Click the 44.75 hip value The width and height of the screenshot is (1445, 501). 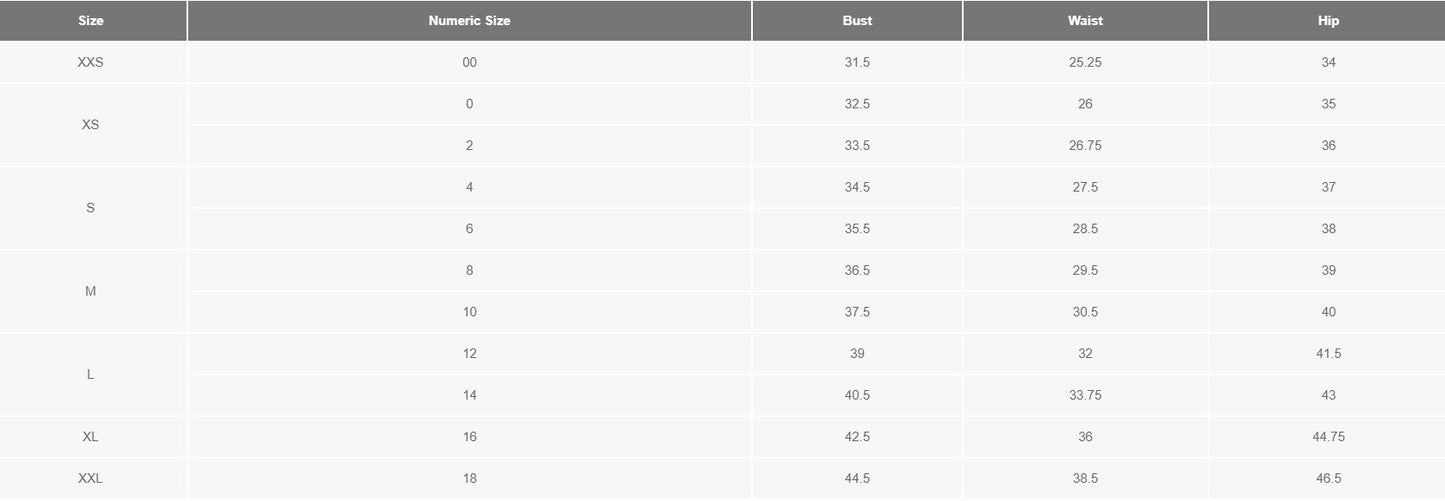tap(1328, 437)
